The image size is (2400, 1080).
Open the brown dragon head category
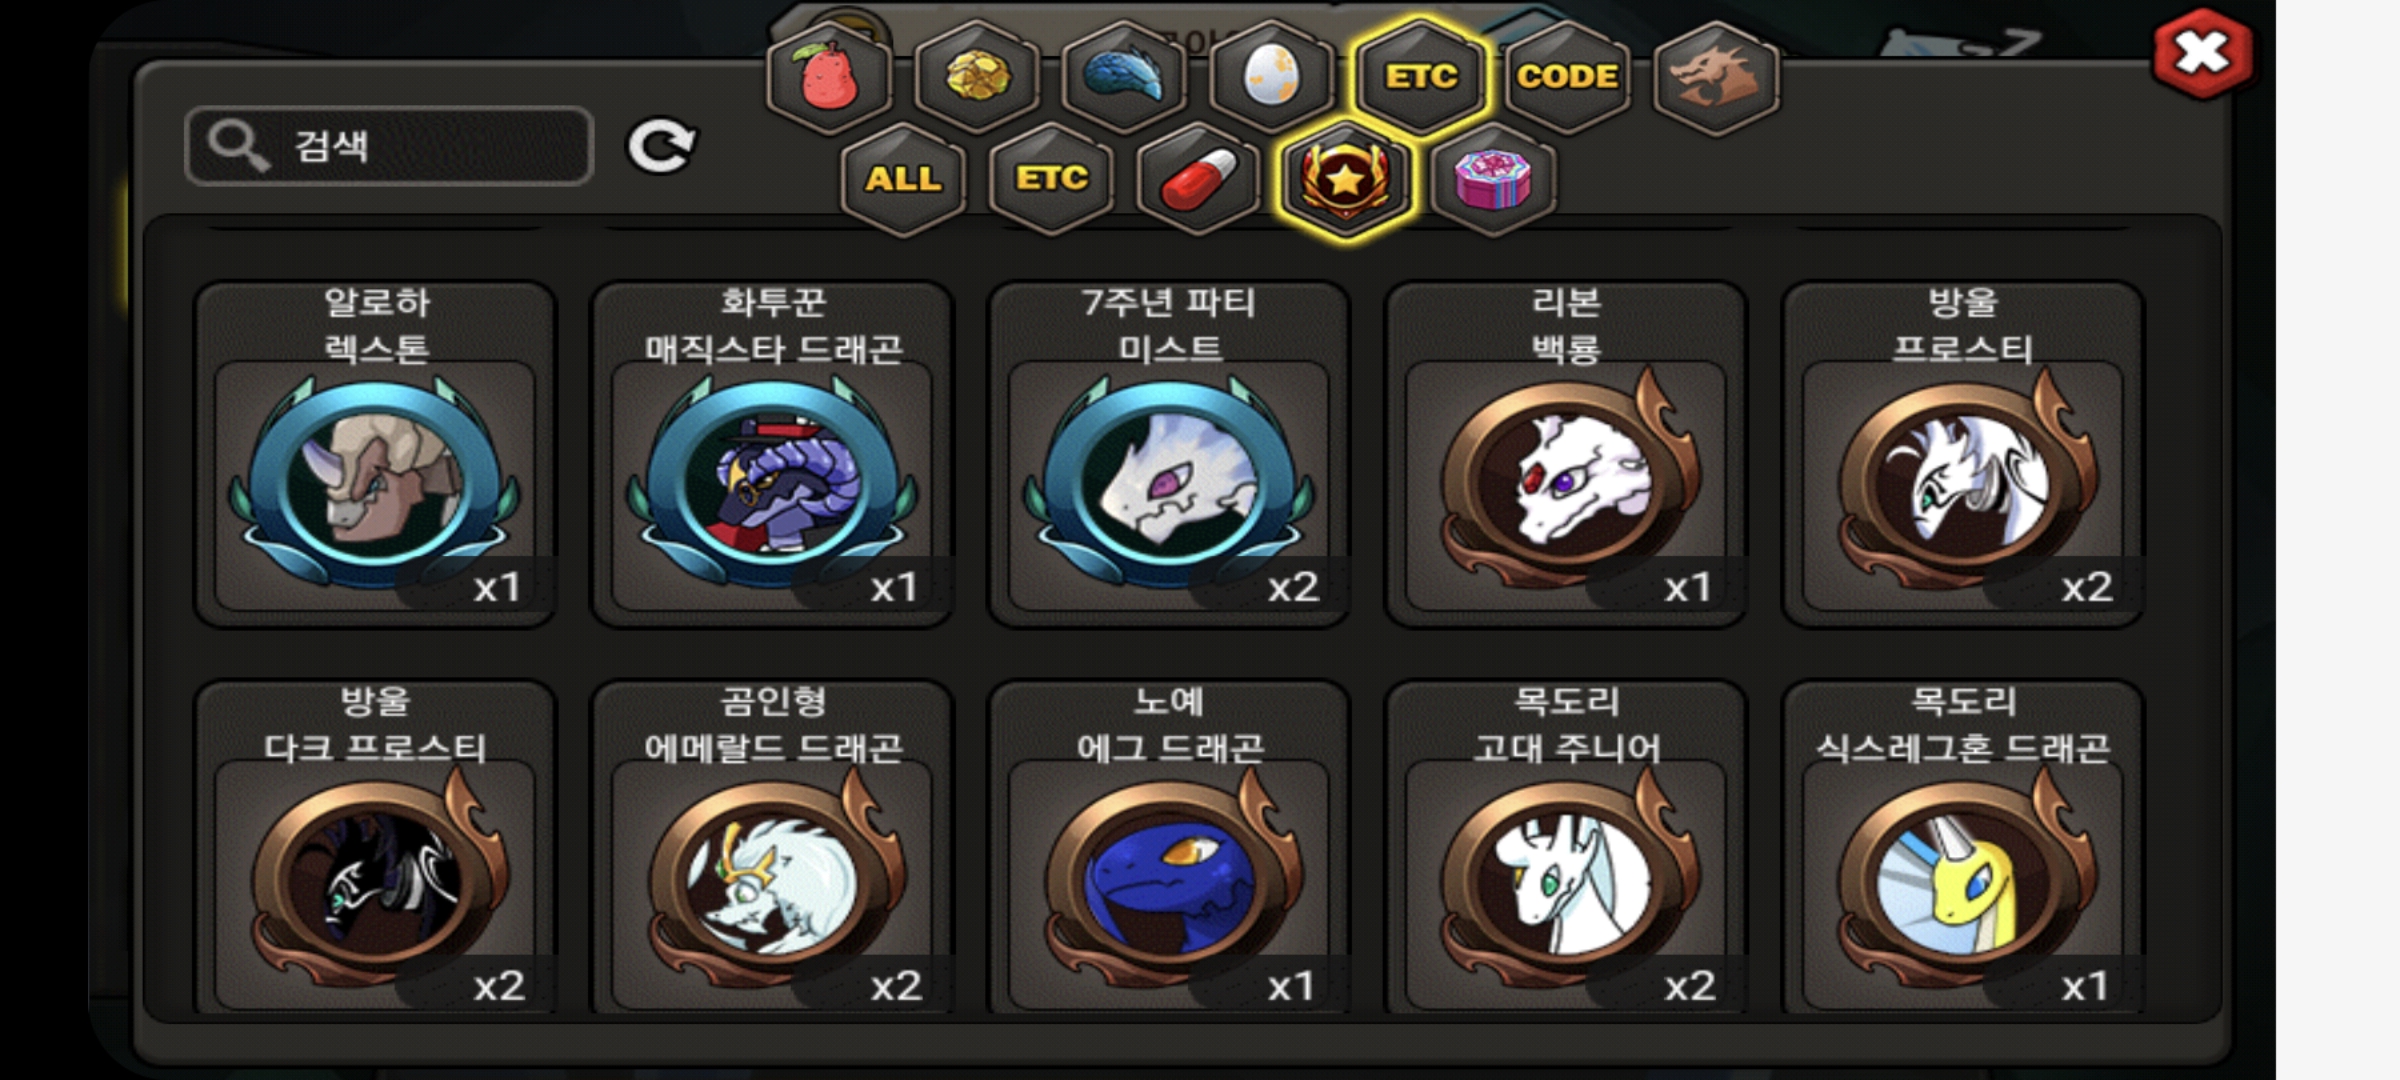(1716, 78)
